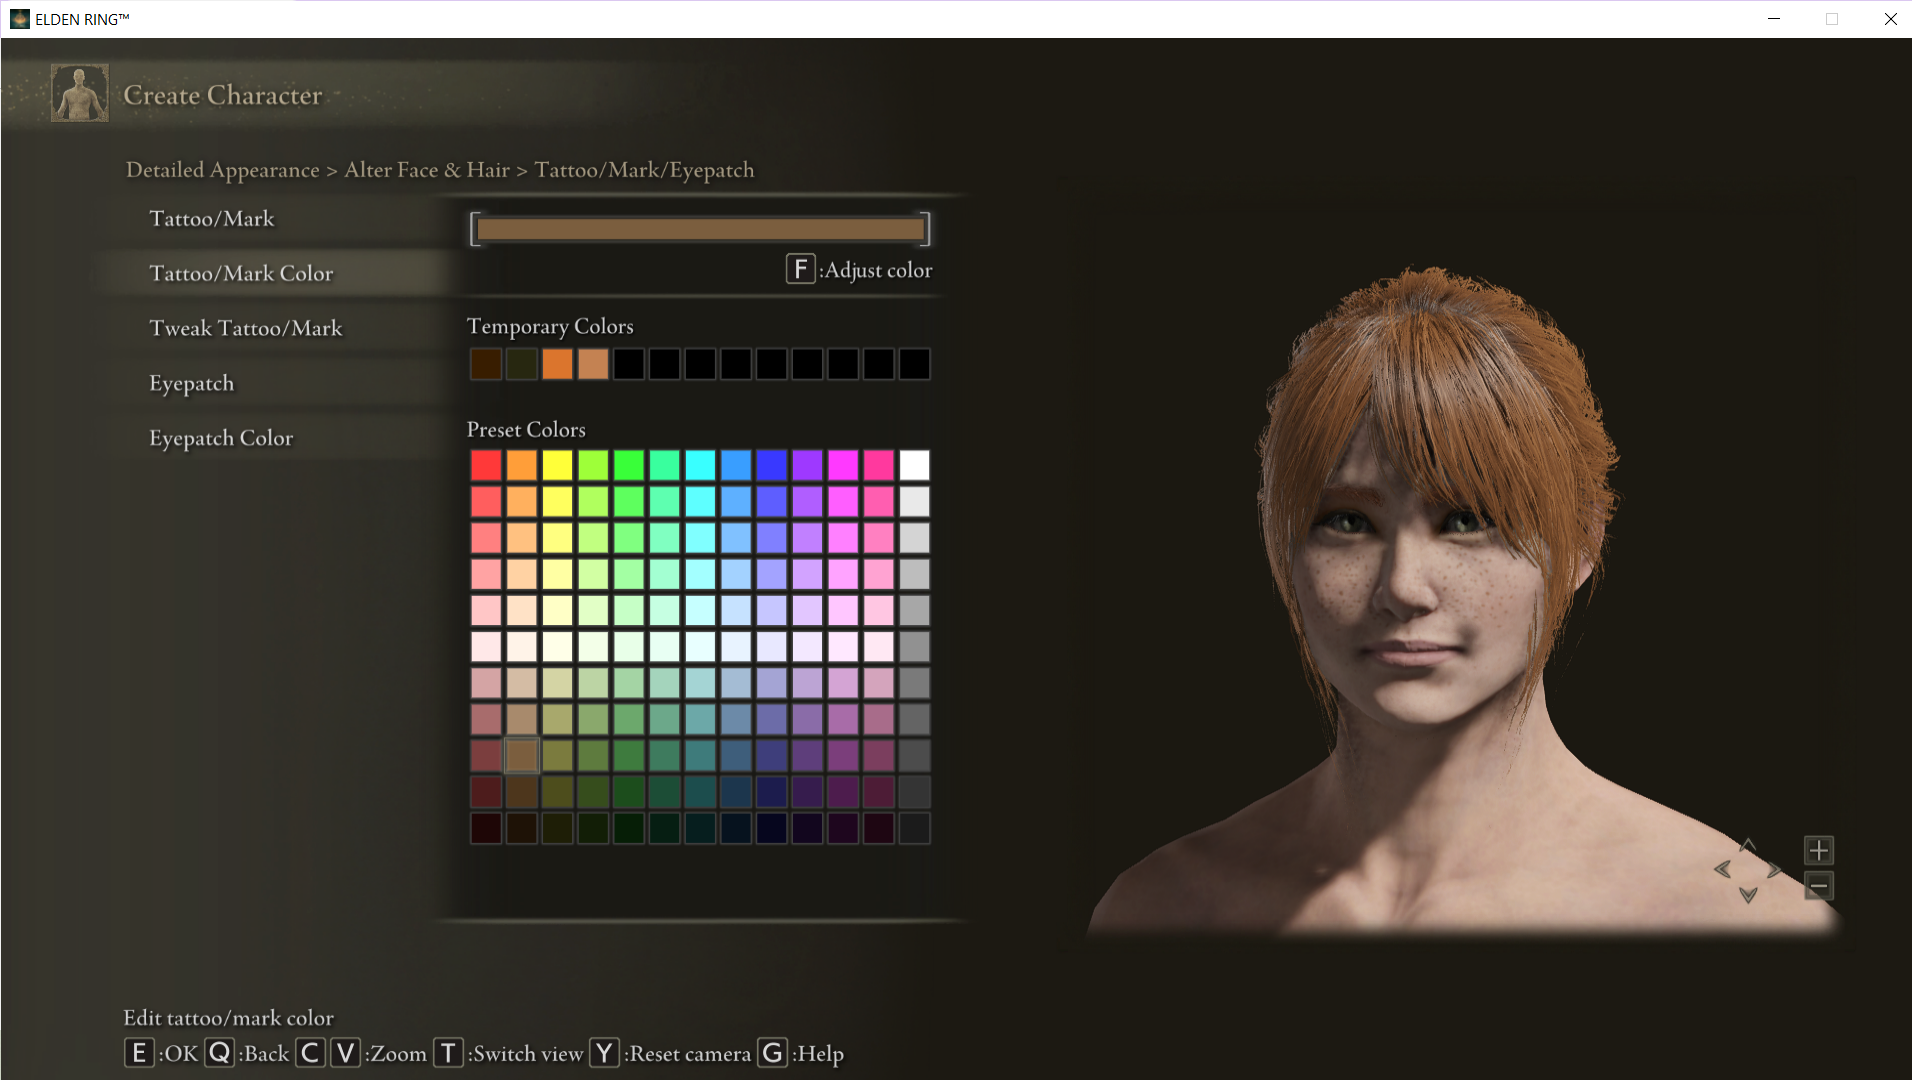This screenshot has height=1080, width=1912.
Task: Pick the tan fourth temporary color
Action: click(593, 364)
